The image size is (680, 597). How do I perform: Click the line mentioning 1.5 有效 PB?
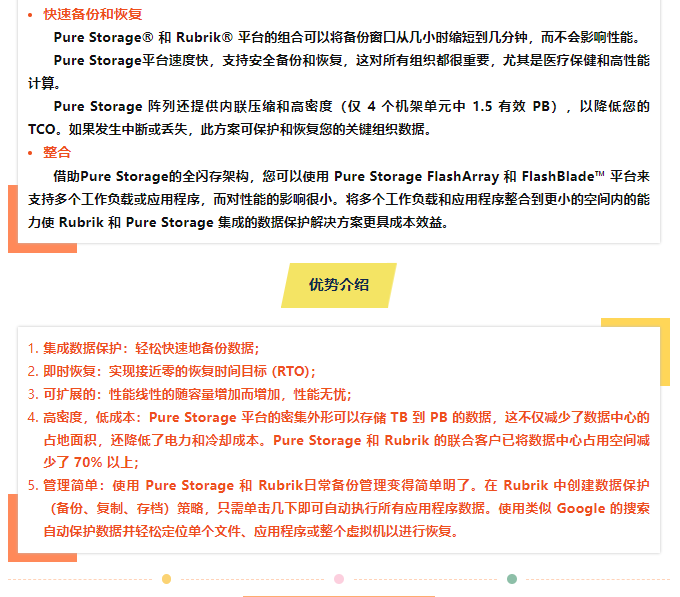click(352, 106)
